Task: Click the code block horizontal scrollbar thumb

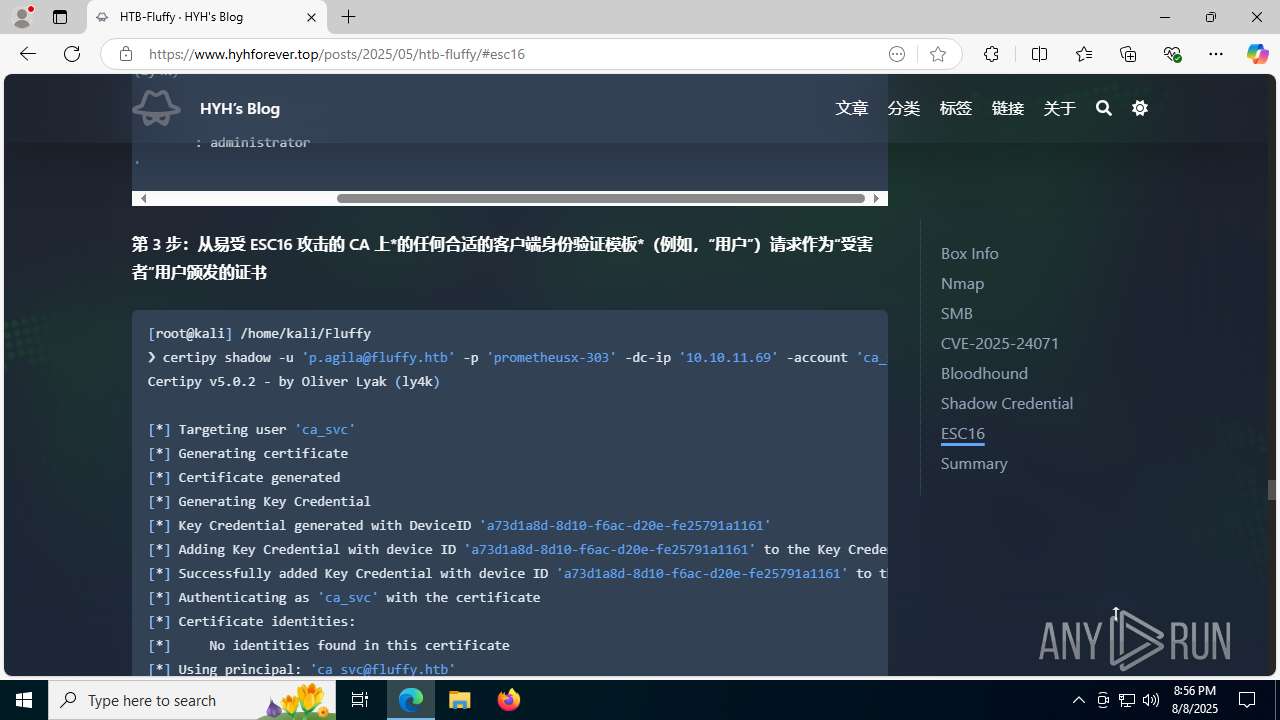Action: (600, 198)
